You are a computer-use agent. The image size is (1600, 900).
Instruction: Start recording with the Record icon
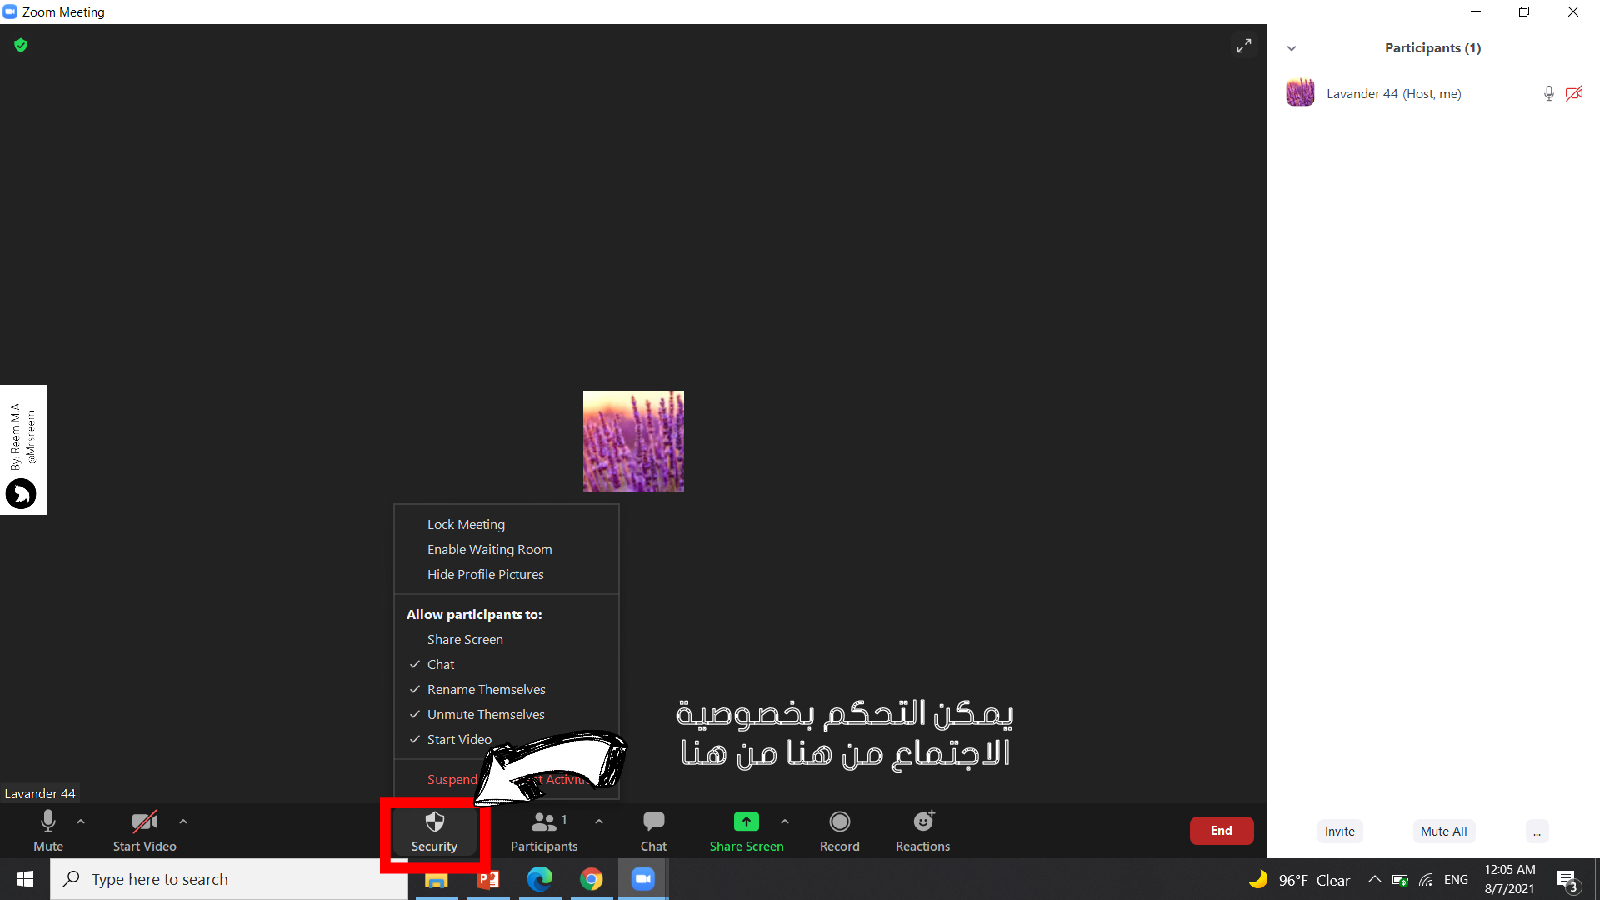pyautogui.click(x=840, y=822)
